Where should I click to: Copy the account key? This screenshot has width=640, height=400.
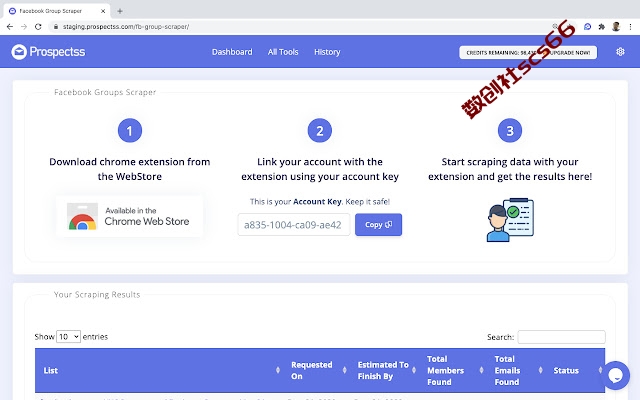(378, 224)
